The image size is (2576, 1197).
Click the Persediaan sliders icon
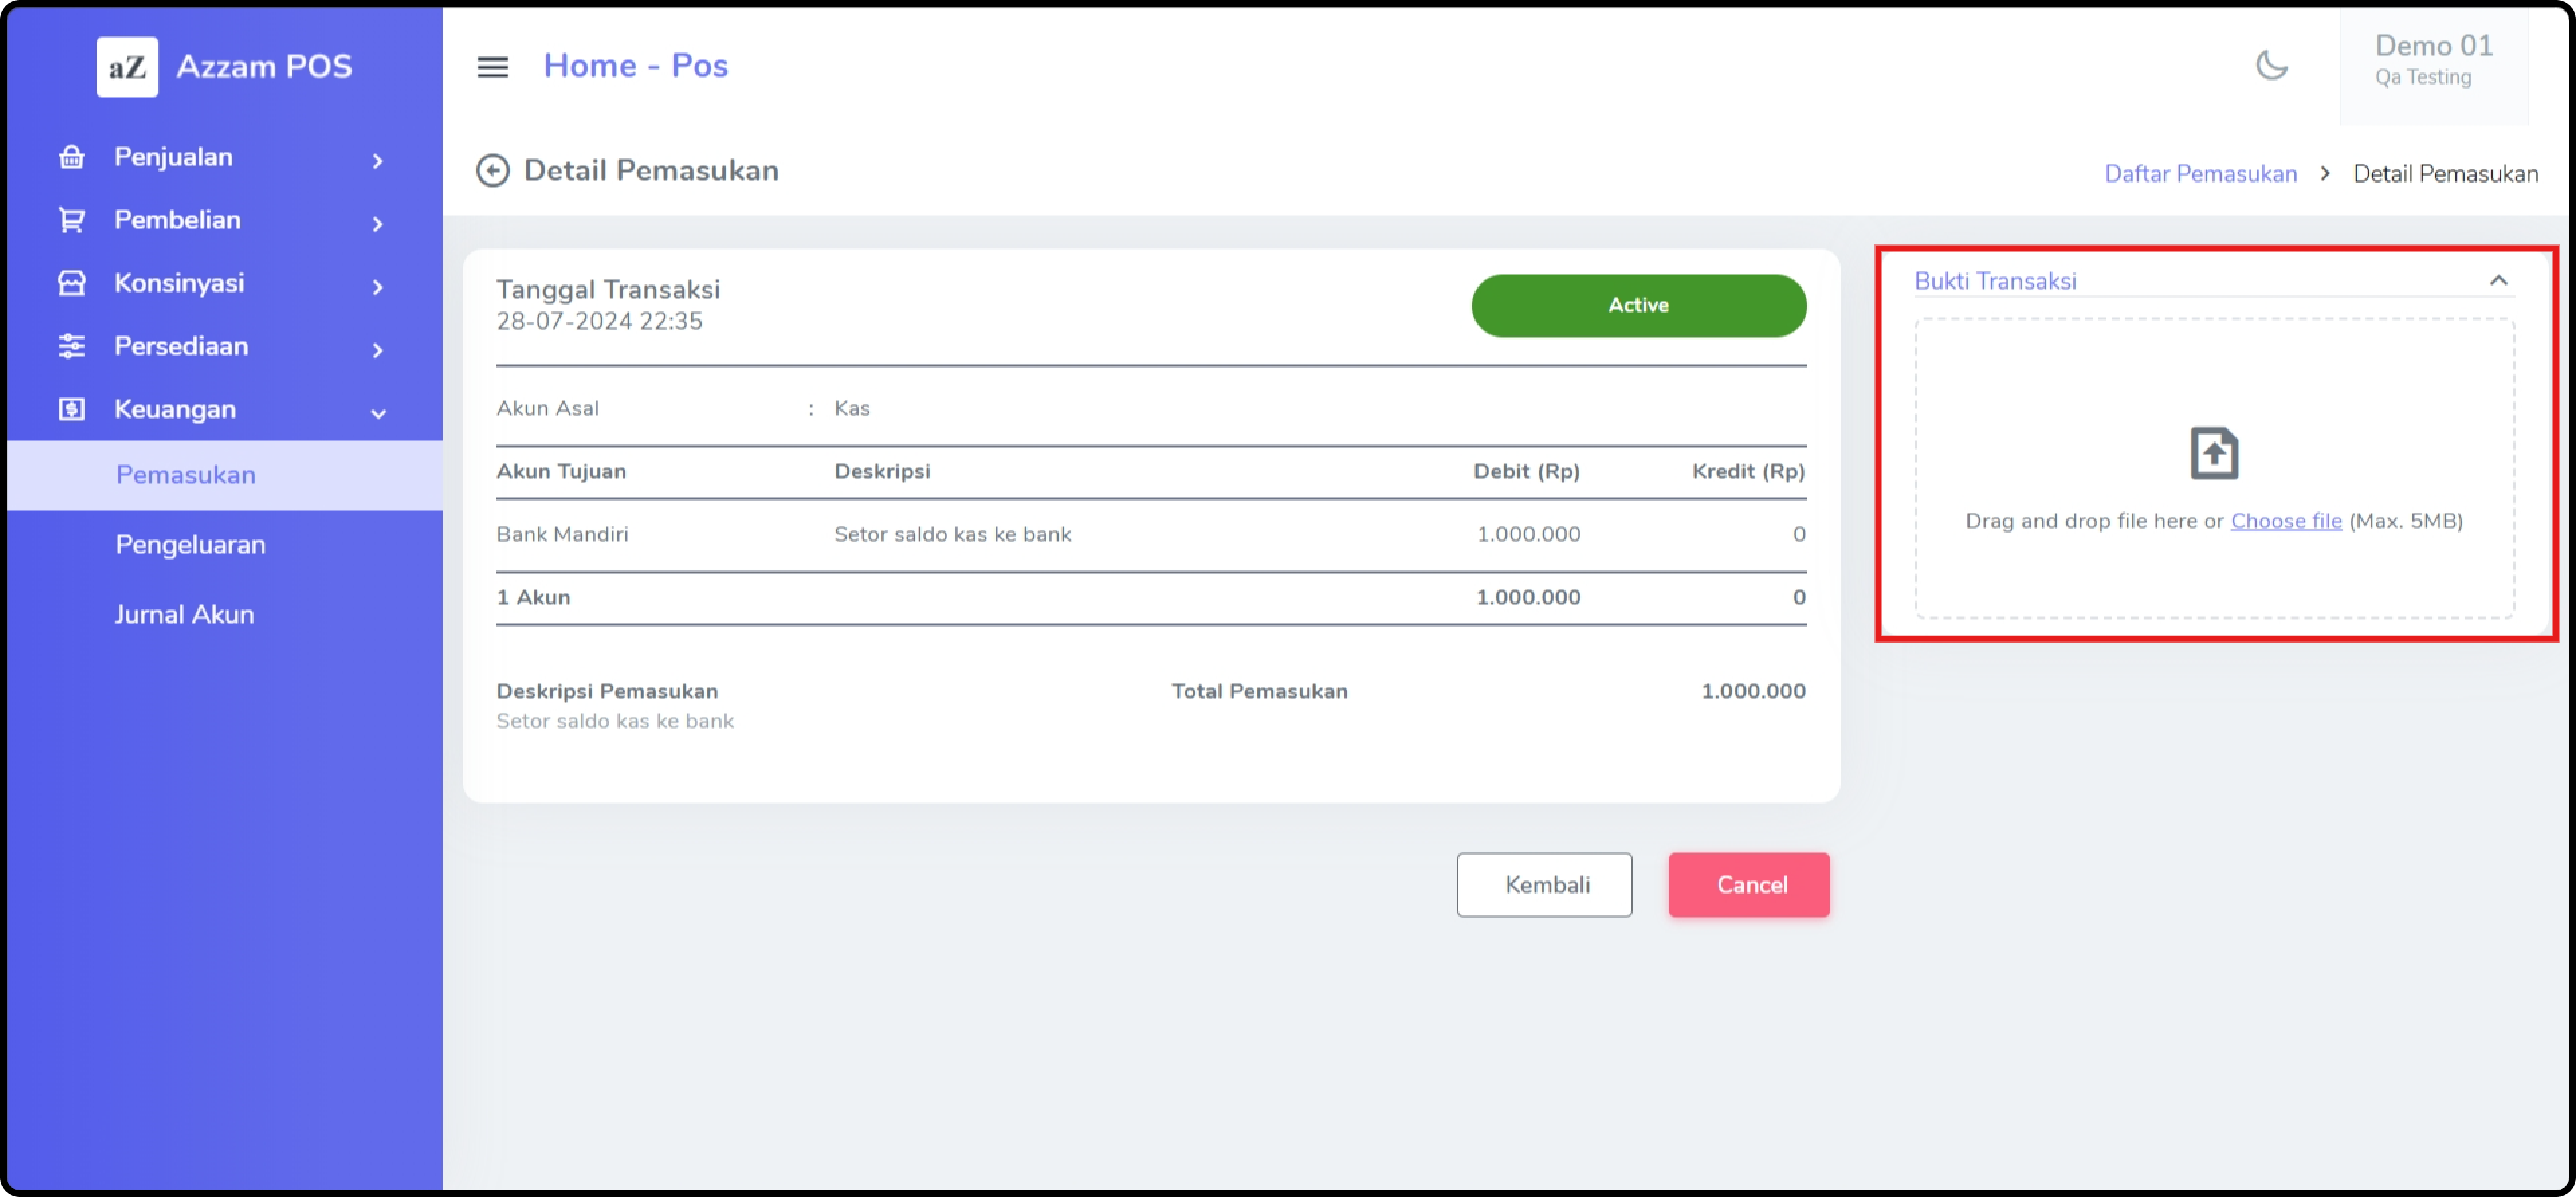tap(71, 346)
